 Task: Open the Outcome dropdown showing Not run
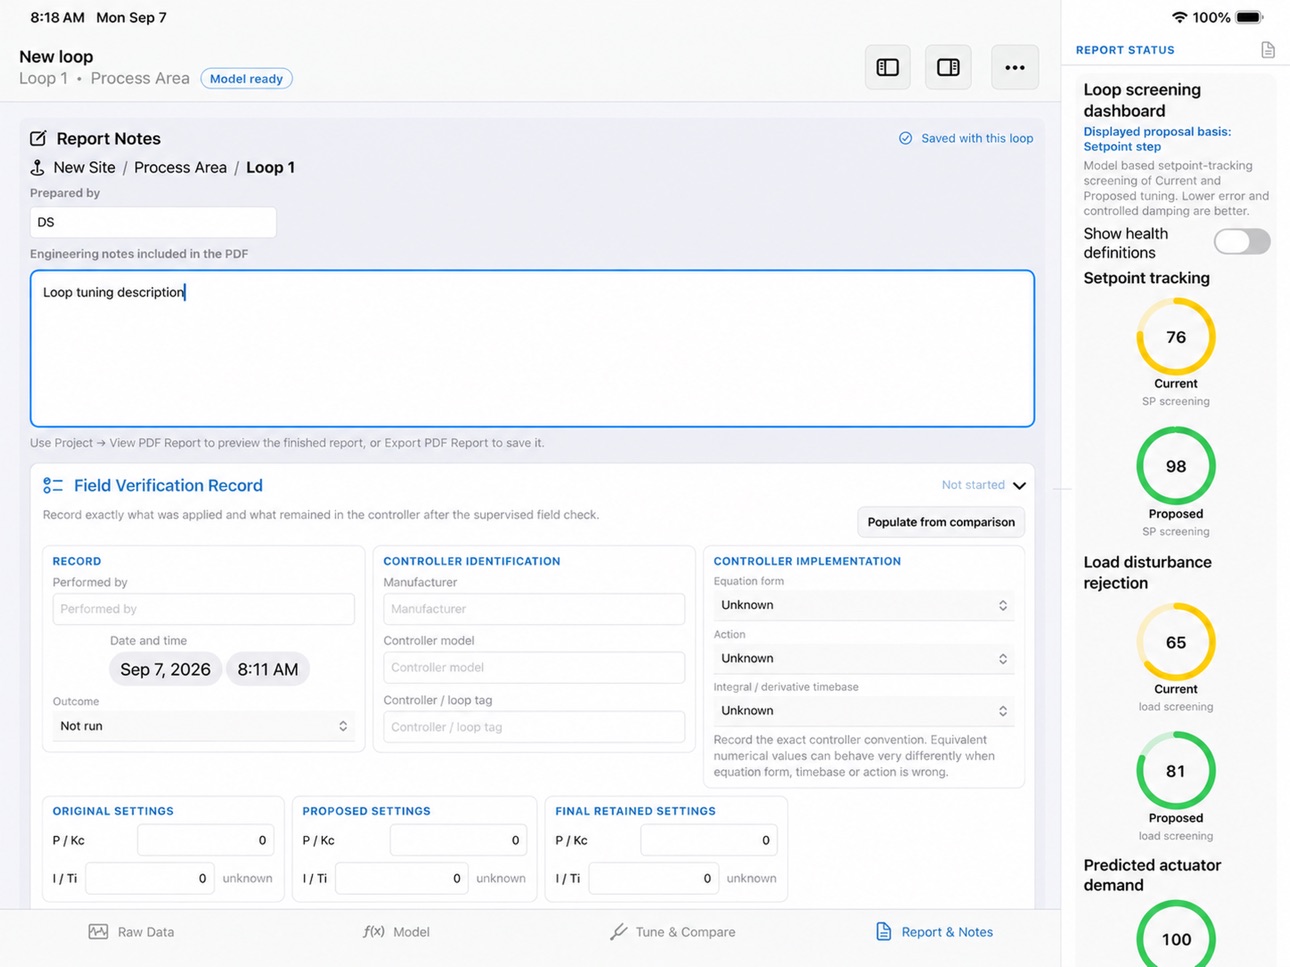pyautogui.click(x=203, y=726)
